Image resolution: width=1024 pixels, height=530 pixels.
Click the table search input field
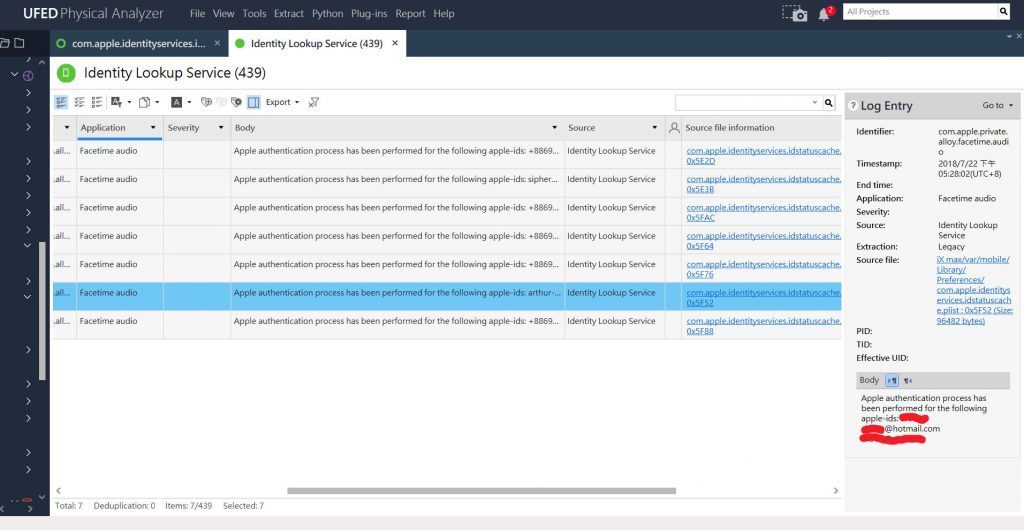(743, 102)
